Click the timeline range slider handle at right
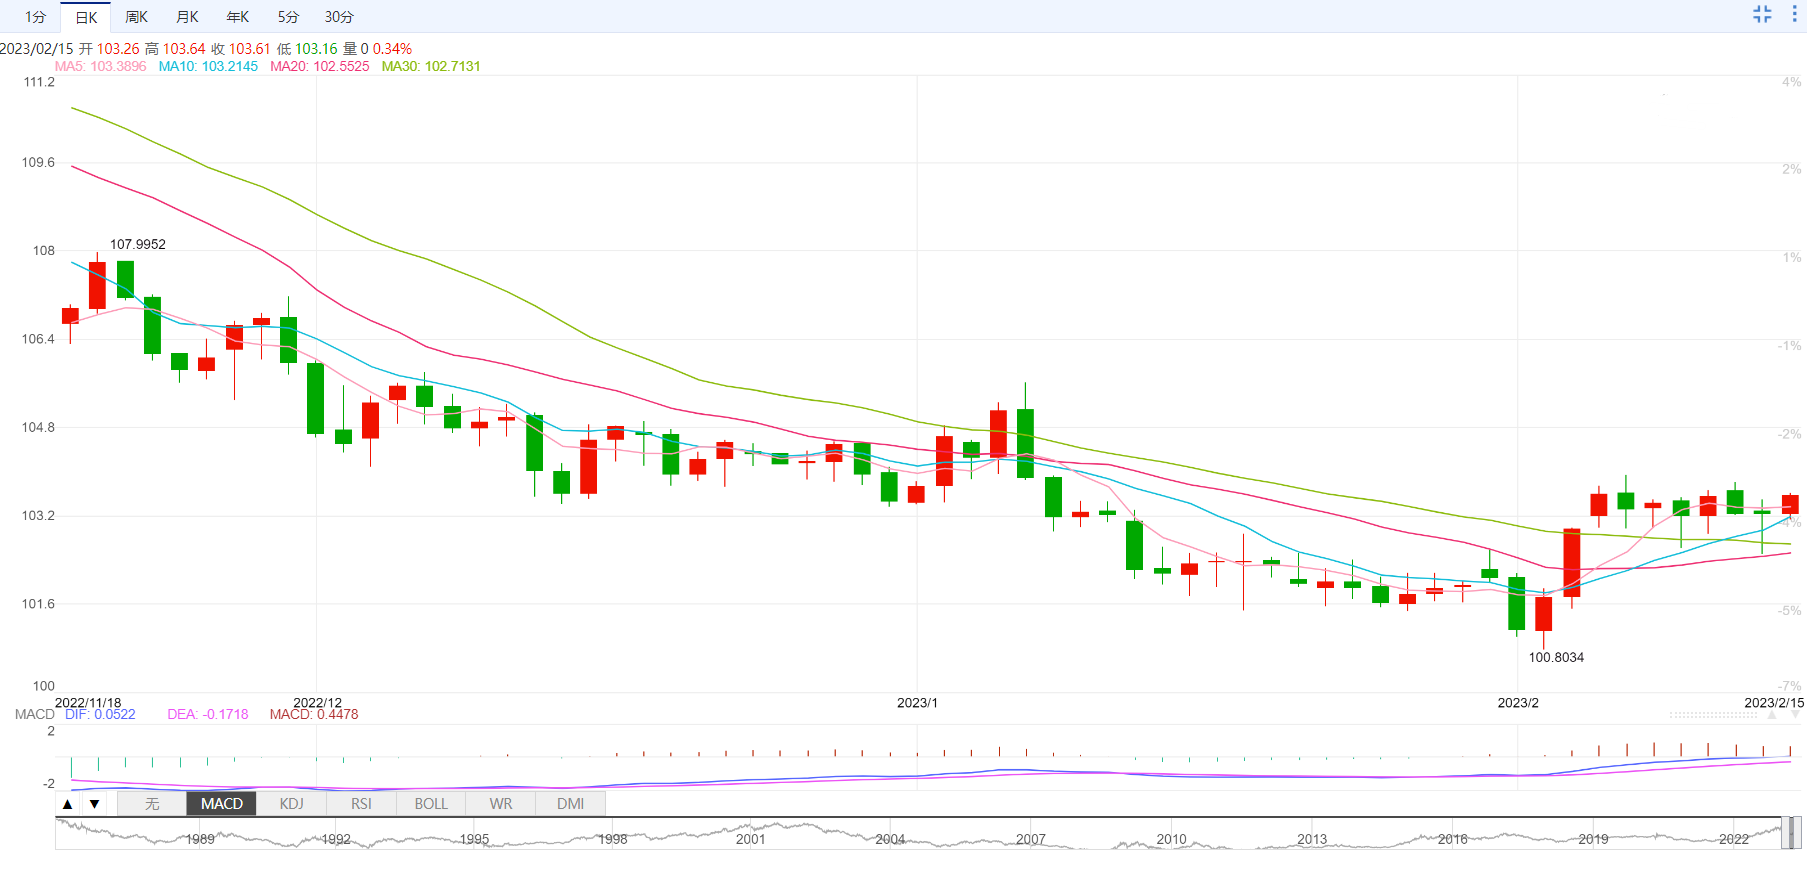 pyautogui.click(x=1795, y=832)
